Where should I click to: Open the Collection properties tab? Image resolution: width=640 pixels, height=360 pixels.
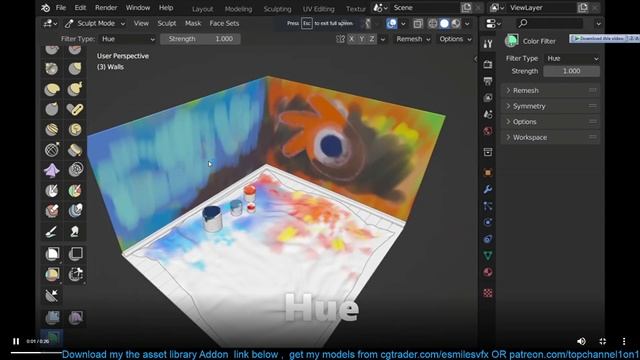[x=488, y=152]
